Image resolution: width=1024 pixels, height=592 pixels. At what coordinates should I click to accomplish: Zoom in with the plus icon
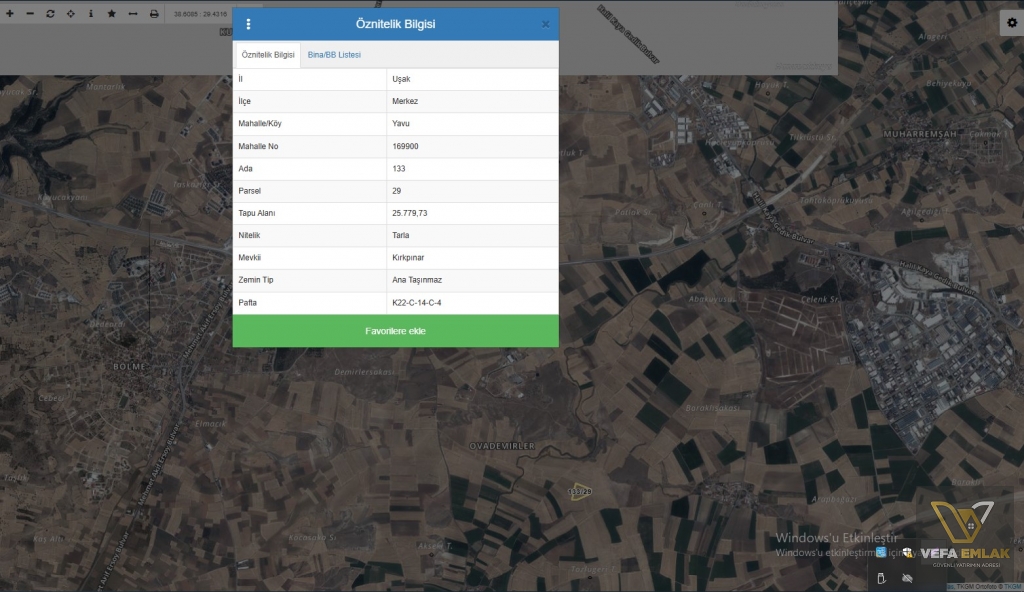(10, 14)
